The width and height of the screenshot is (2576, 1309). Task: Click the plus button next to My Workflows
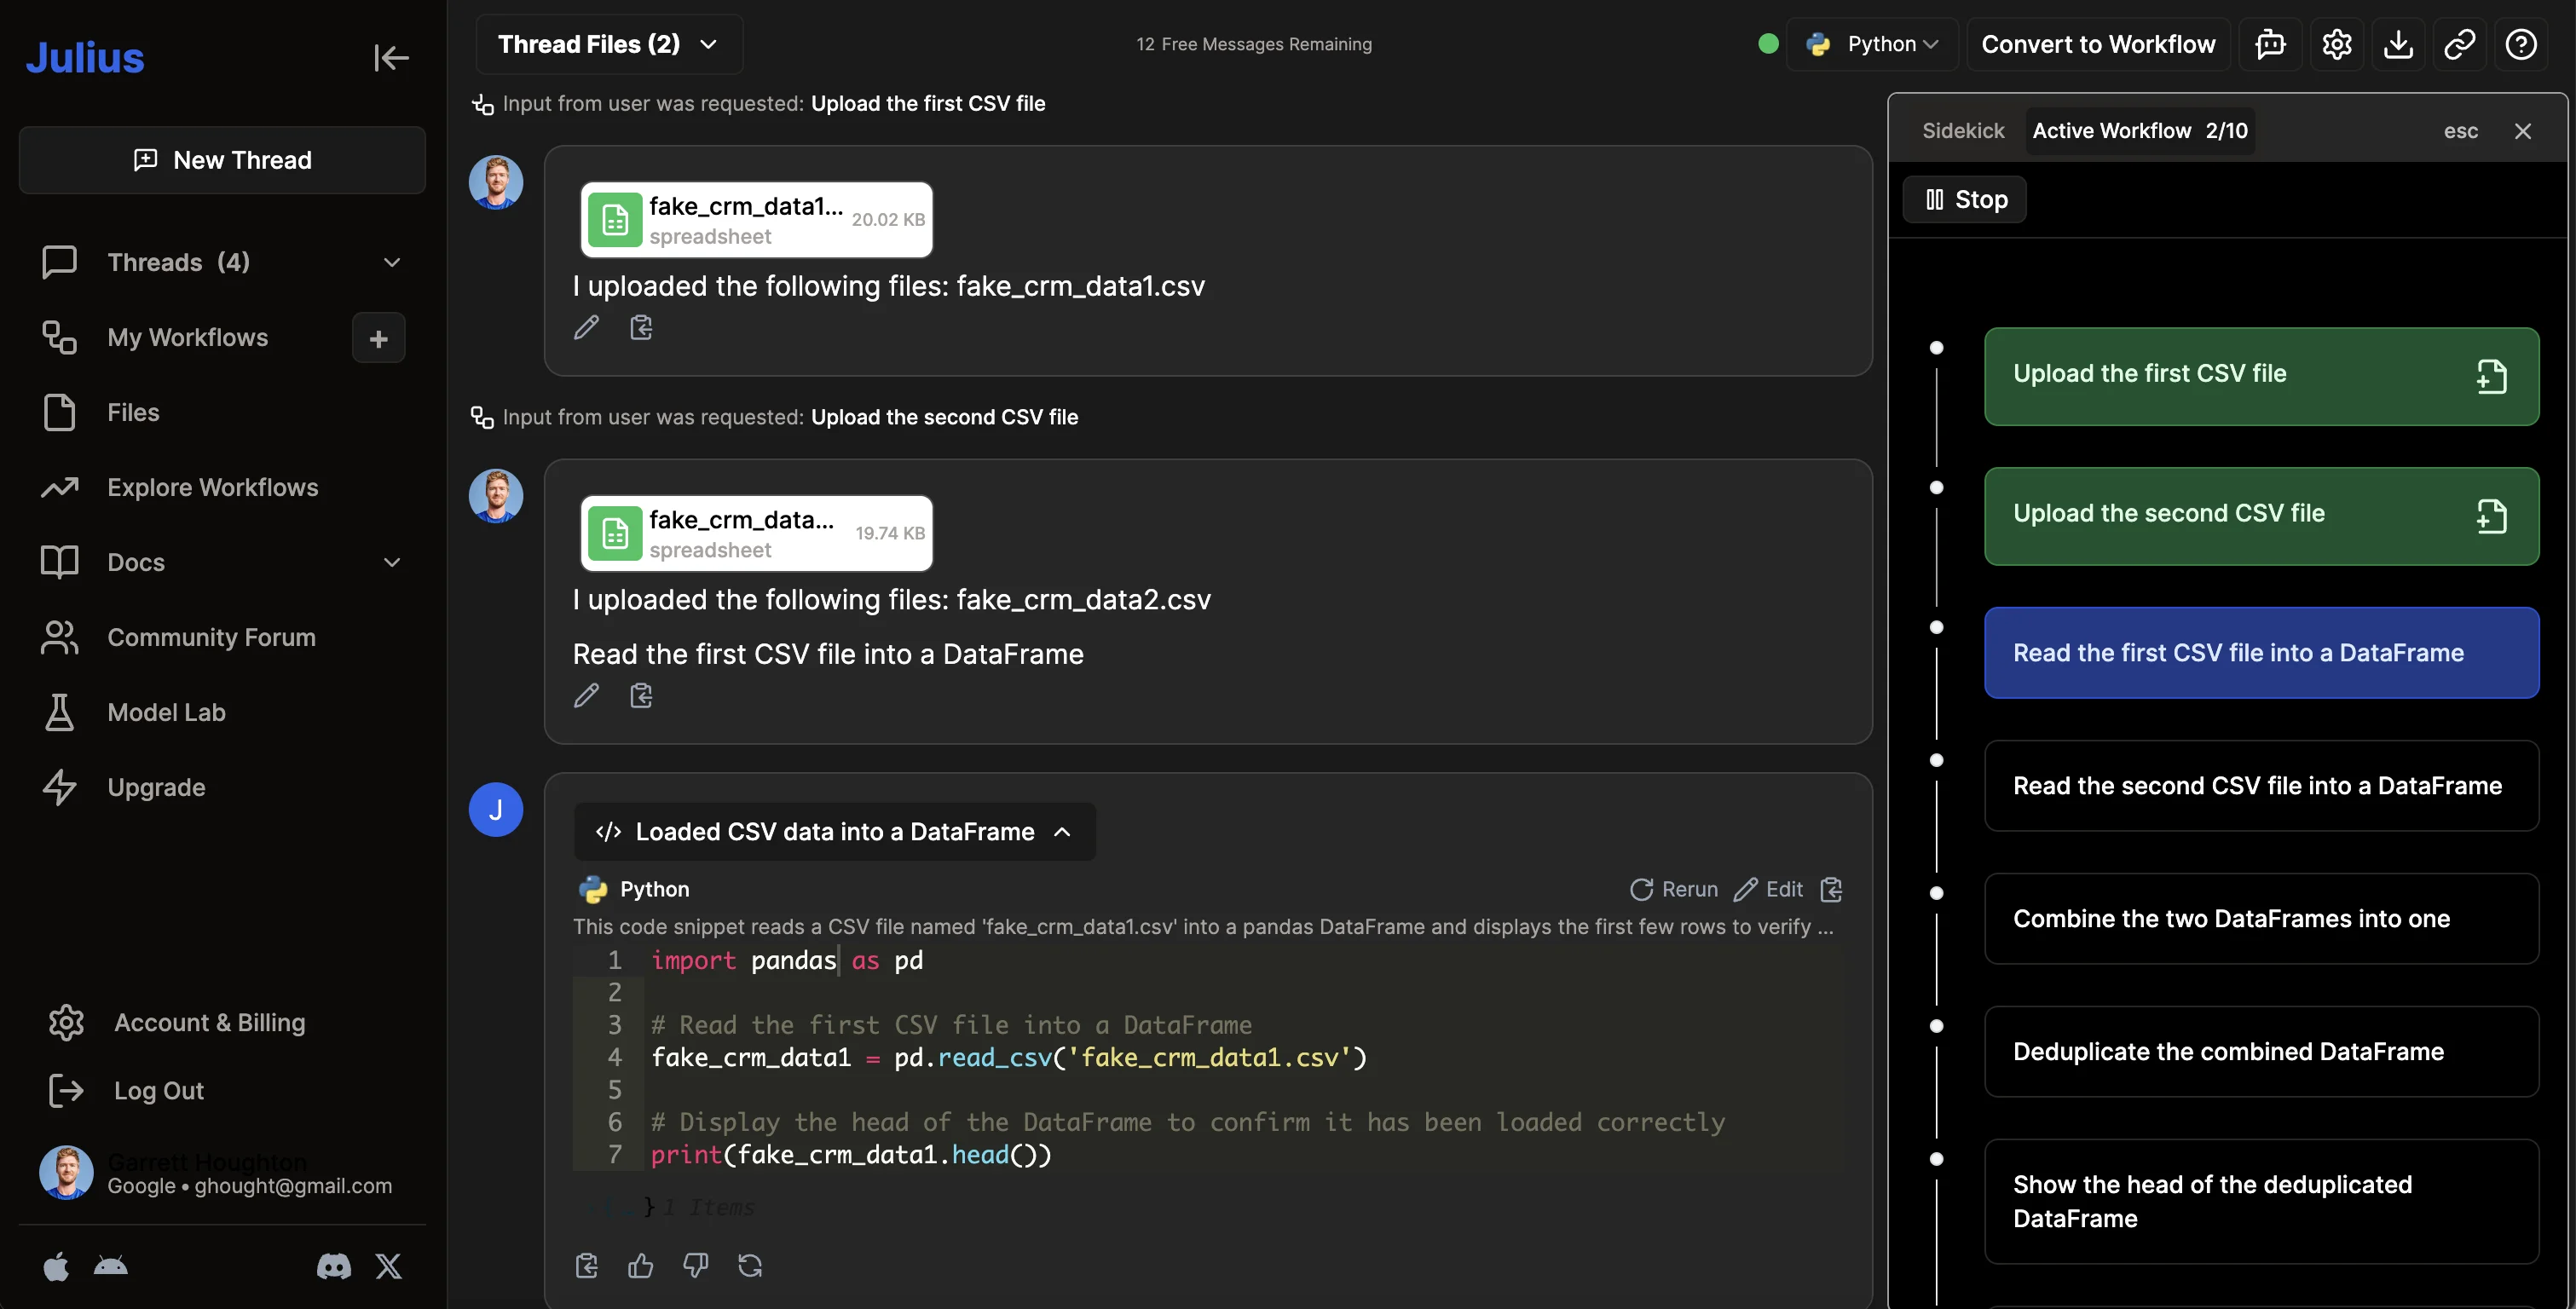[x=378, y=338]
